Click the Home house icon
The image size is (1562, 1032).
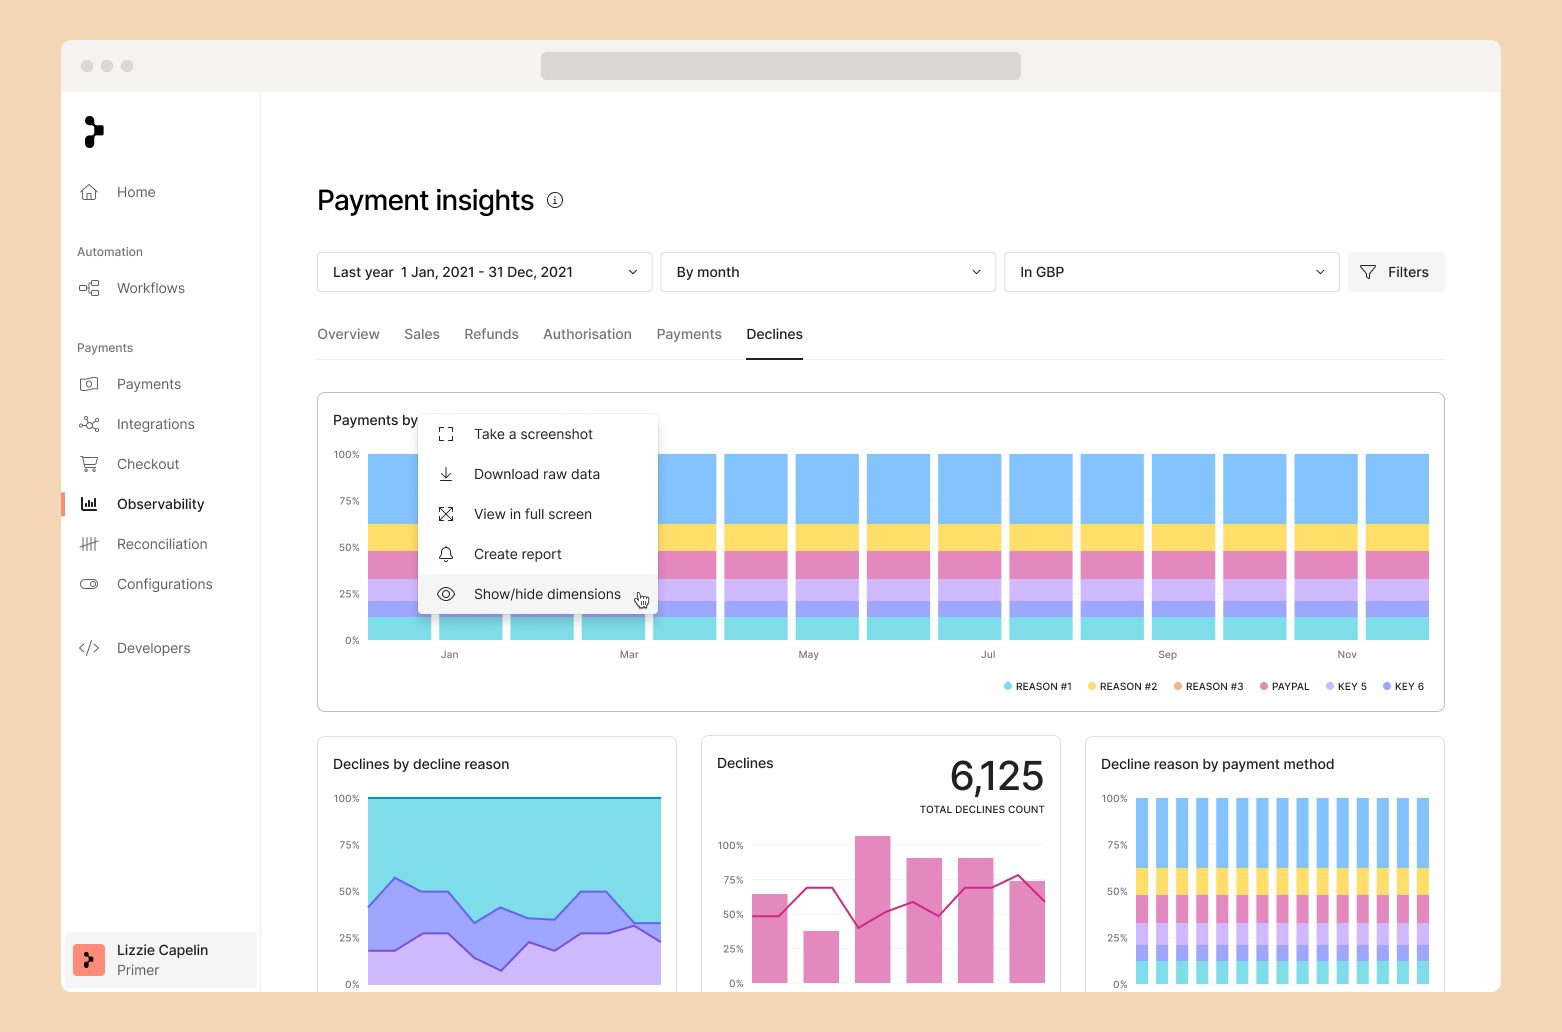(x=89, y=192)
